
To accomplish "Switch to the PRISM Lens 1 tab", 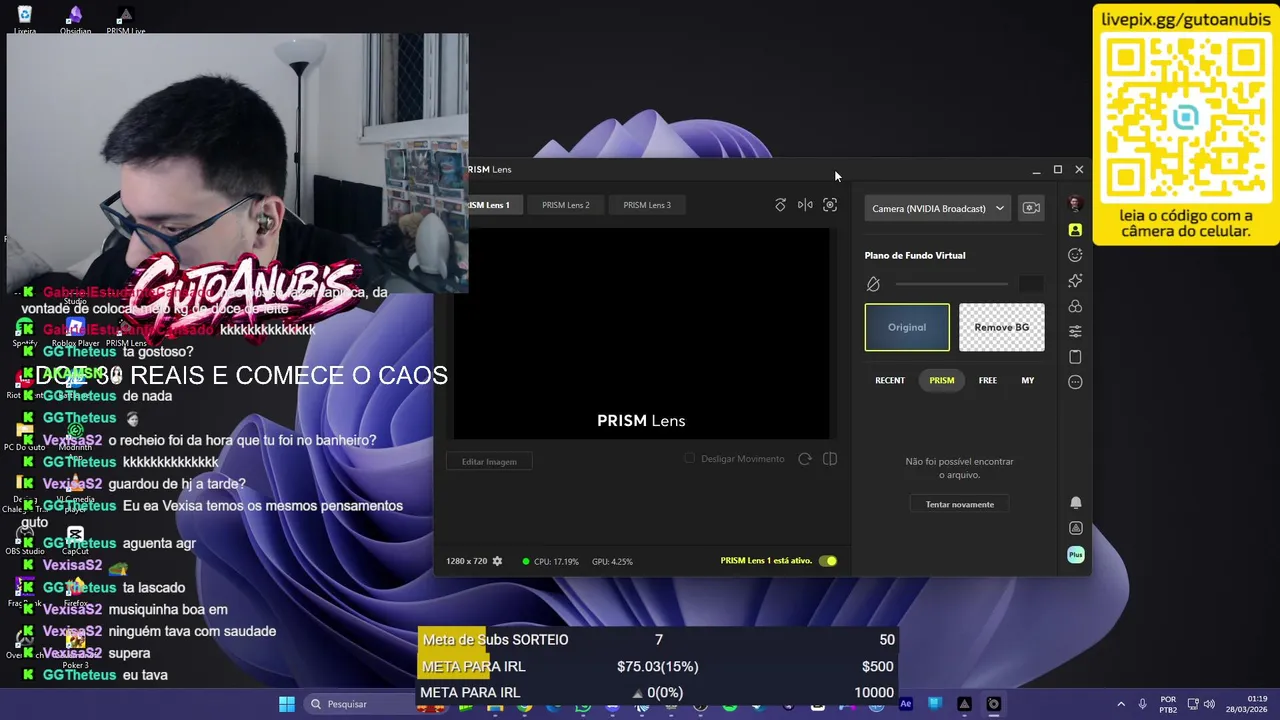I will pyautogui.click(x=487, y=205).
